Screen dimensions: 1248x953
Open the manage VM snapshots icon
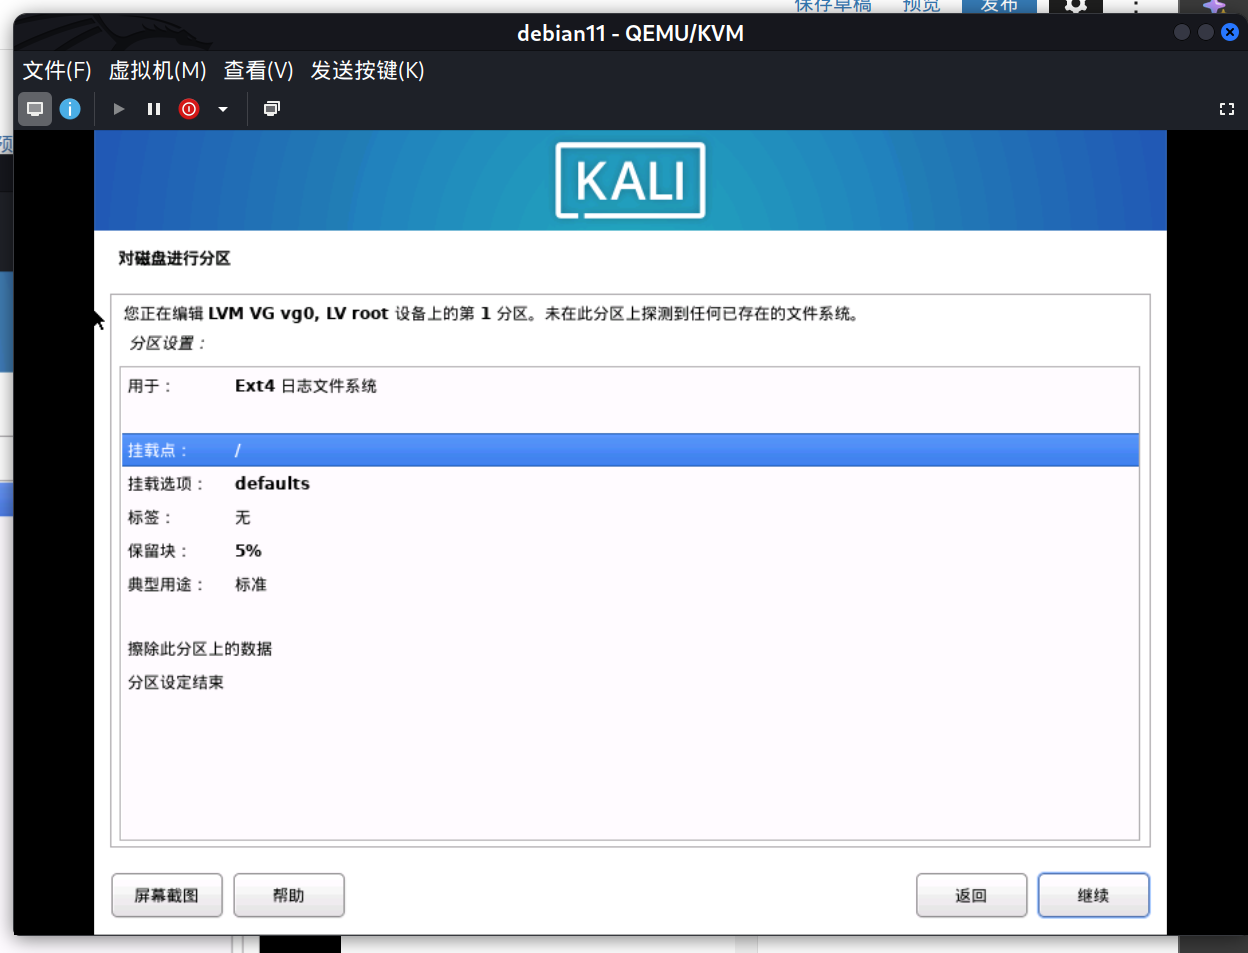[x=271, y=109]
